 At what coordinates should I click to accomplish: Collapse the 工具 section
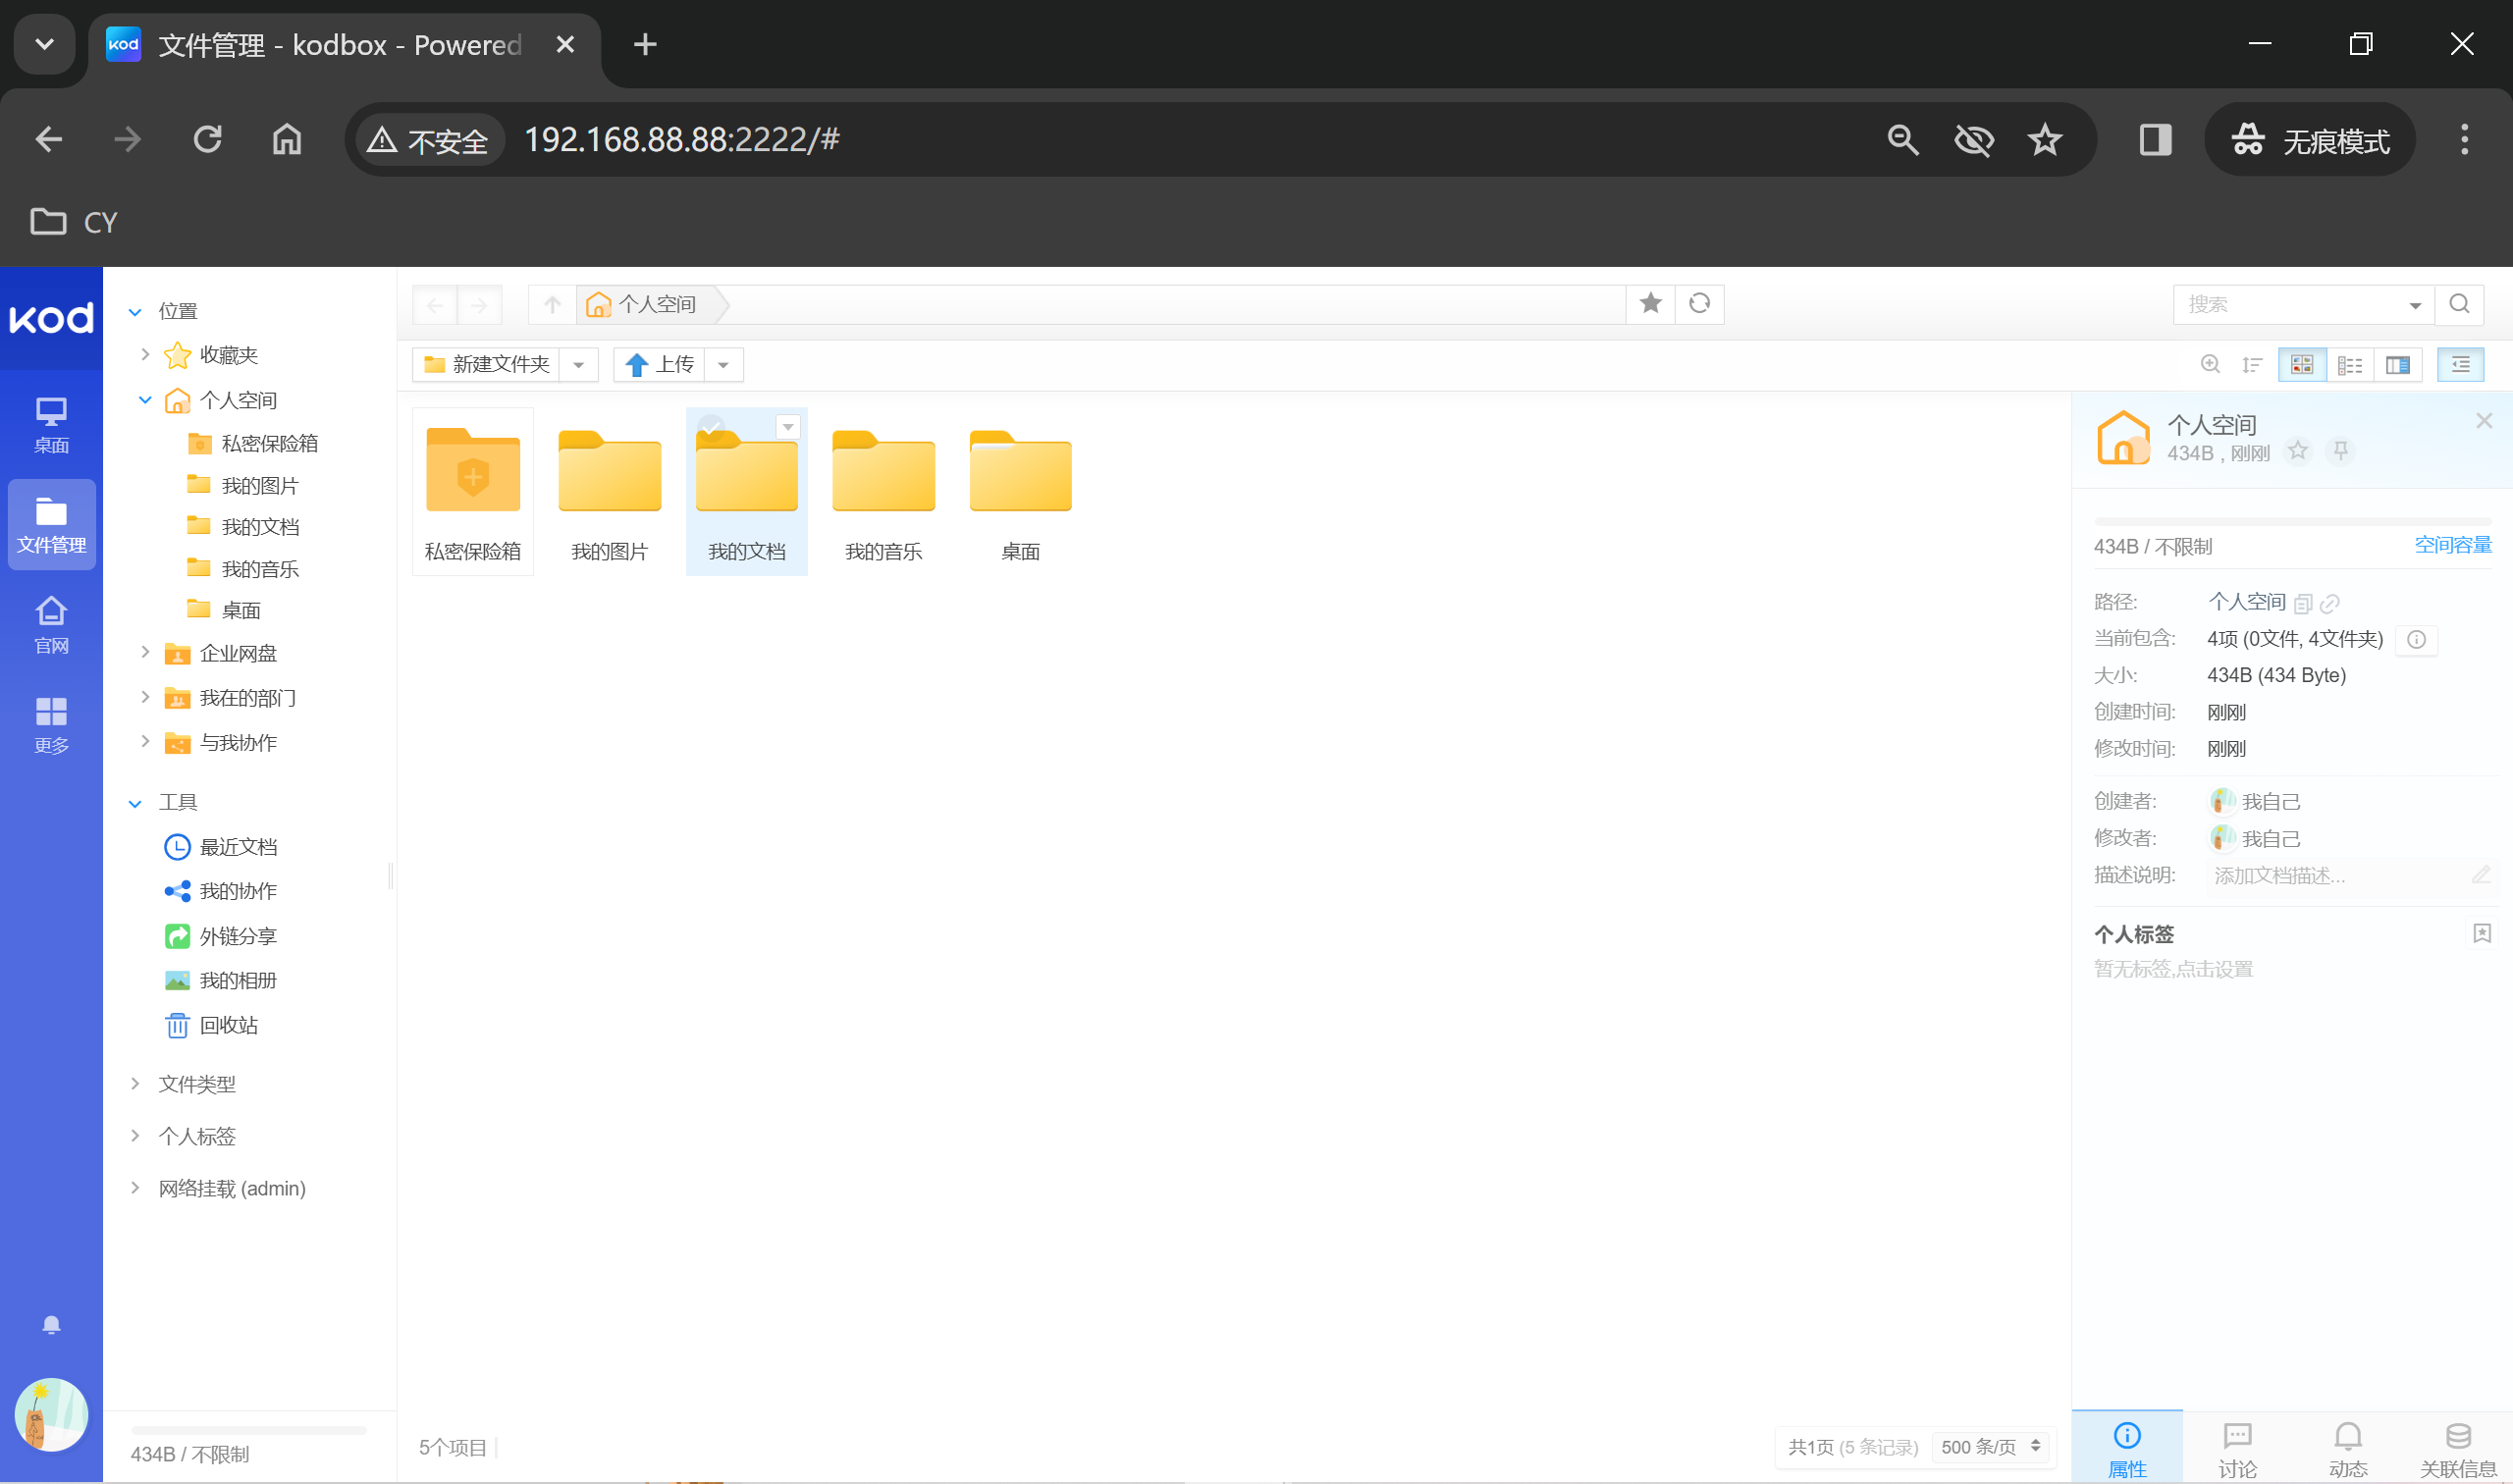[135, 803]
